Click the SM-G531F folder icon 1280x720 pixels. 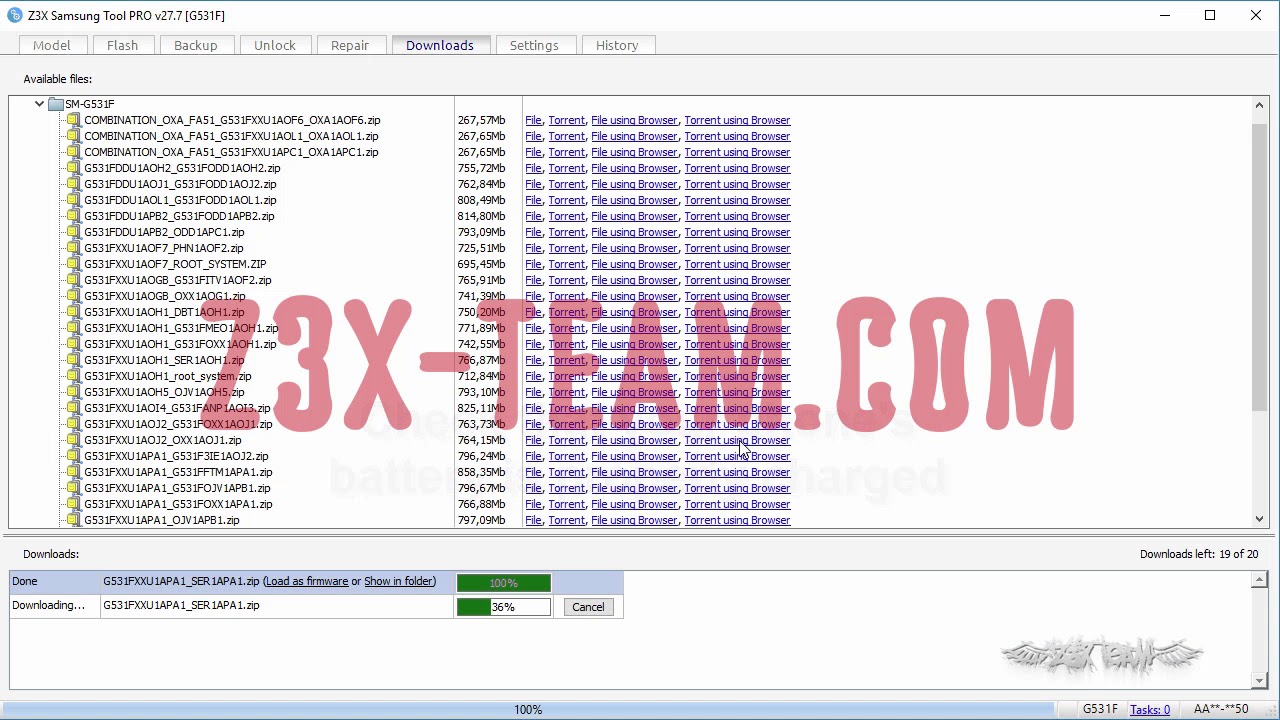click(56, 104)
